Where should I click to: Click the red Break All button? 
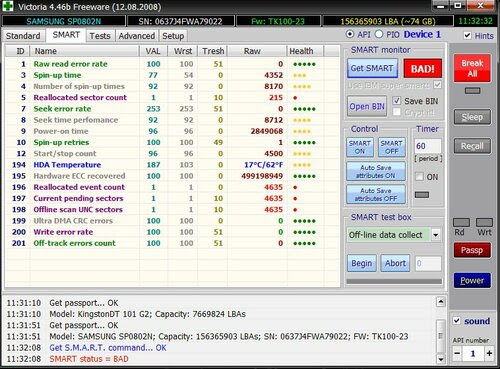click(472, 68)
